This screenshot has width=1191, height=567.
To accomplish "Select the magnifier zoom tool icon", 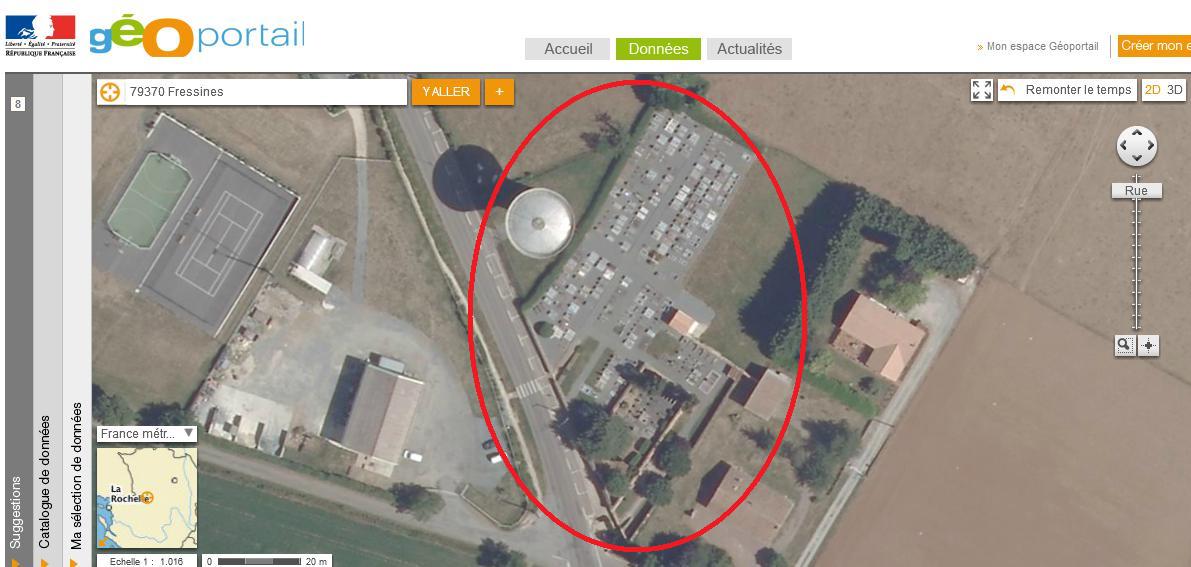I will pos(1124,345).
